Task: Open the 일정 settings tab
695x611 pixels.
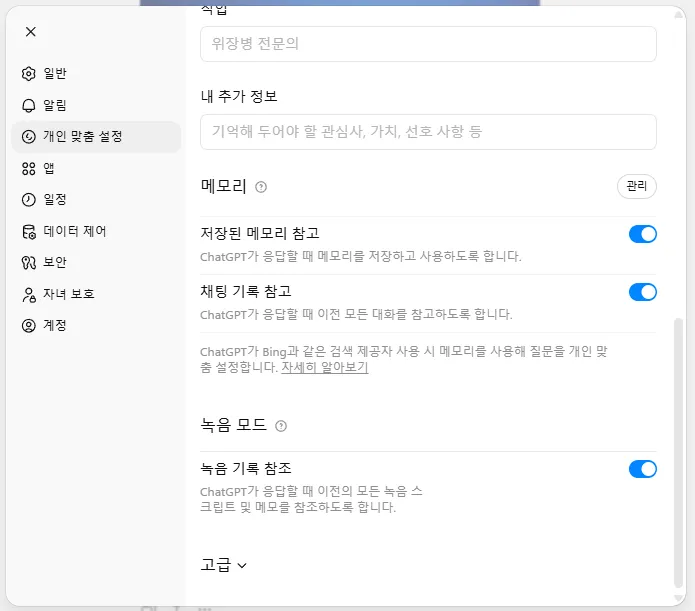Action: [96, 200]
